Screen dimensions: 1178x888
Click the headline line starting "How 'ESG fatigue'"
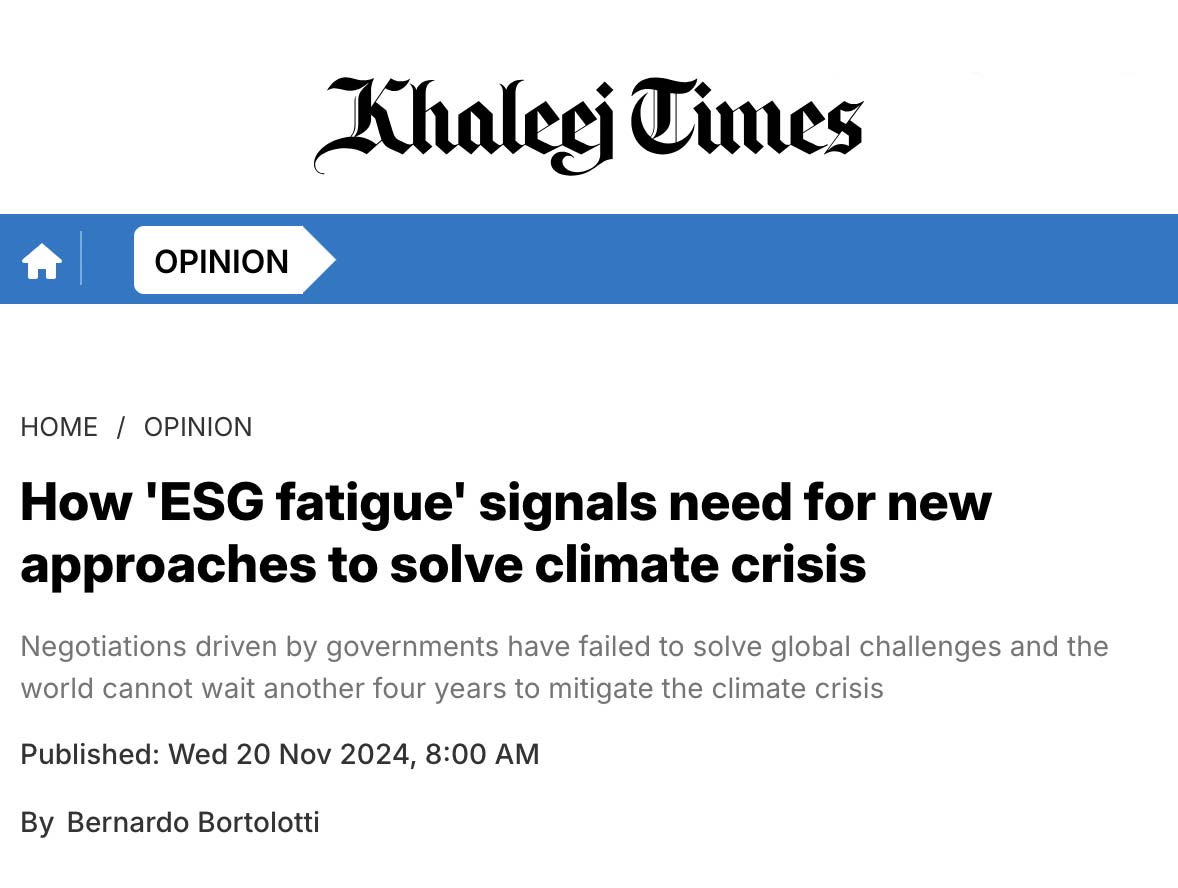tap(505, 501)
